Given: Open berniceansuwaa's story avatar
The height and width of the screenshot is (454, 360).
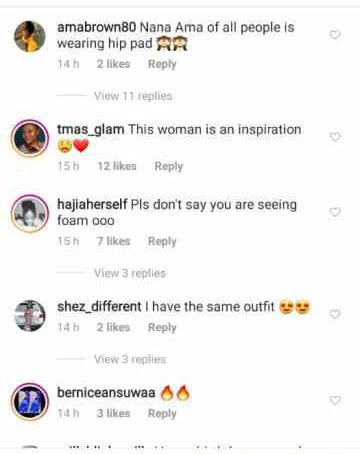Looking at the screenshot, I should click(30, 402).
